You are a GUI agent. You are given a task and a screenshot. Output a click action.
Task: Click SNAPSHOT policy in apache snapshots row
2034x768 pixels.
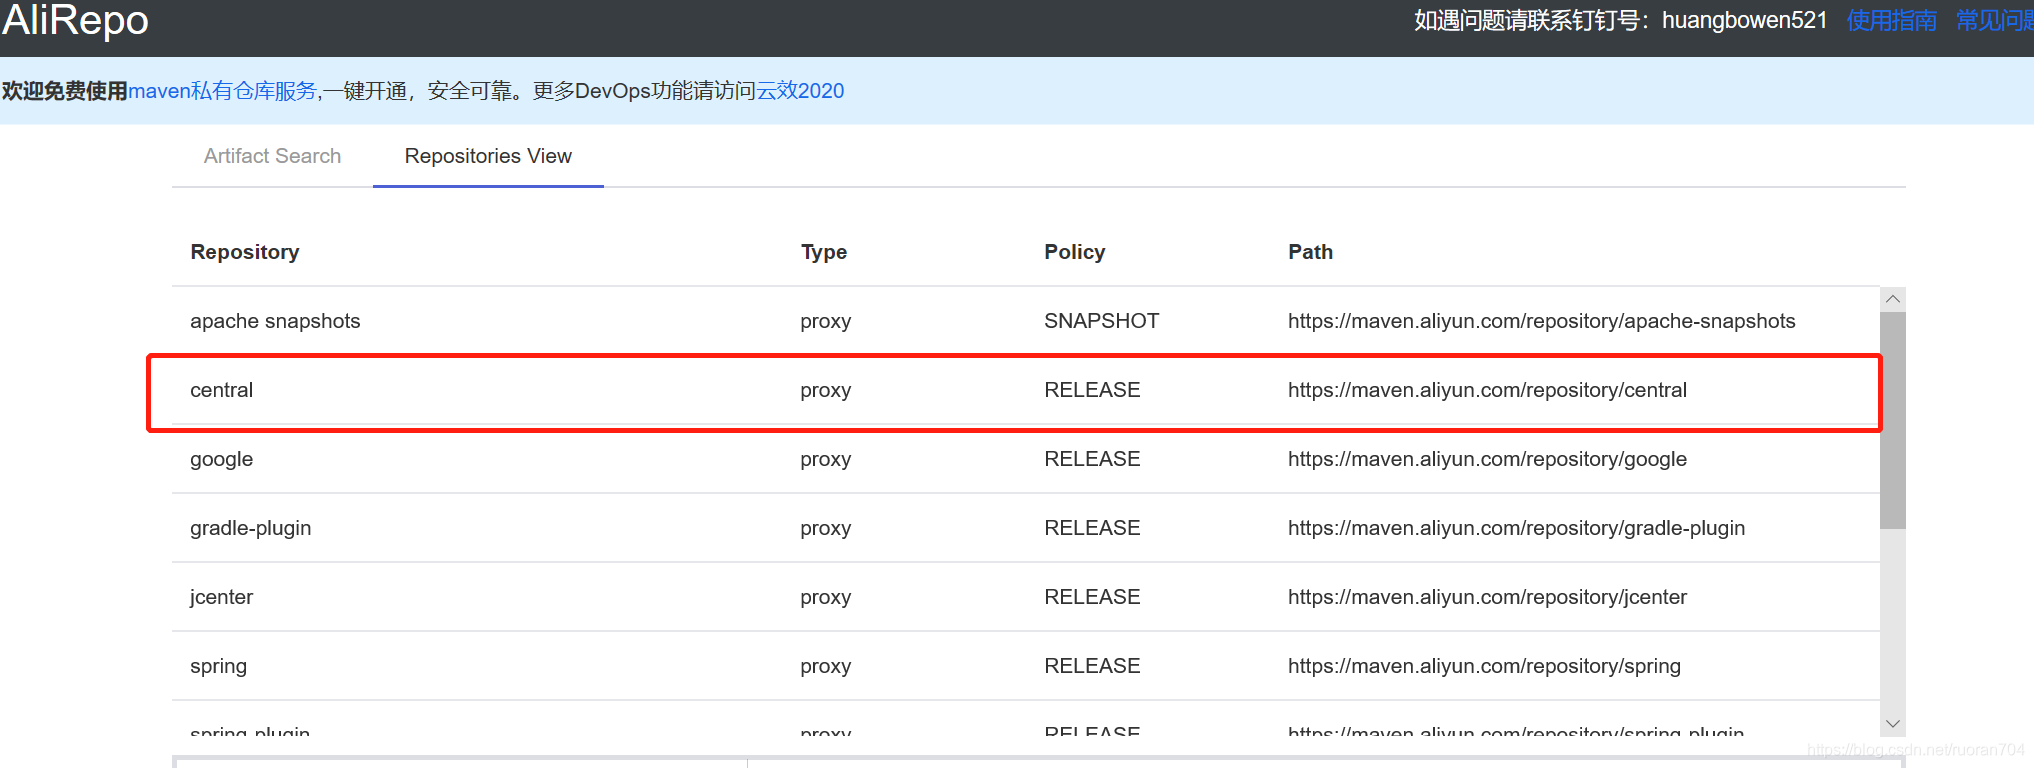pyautogui.click(x=1101, y=321)
